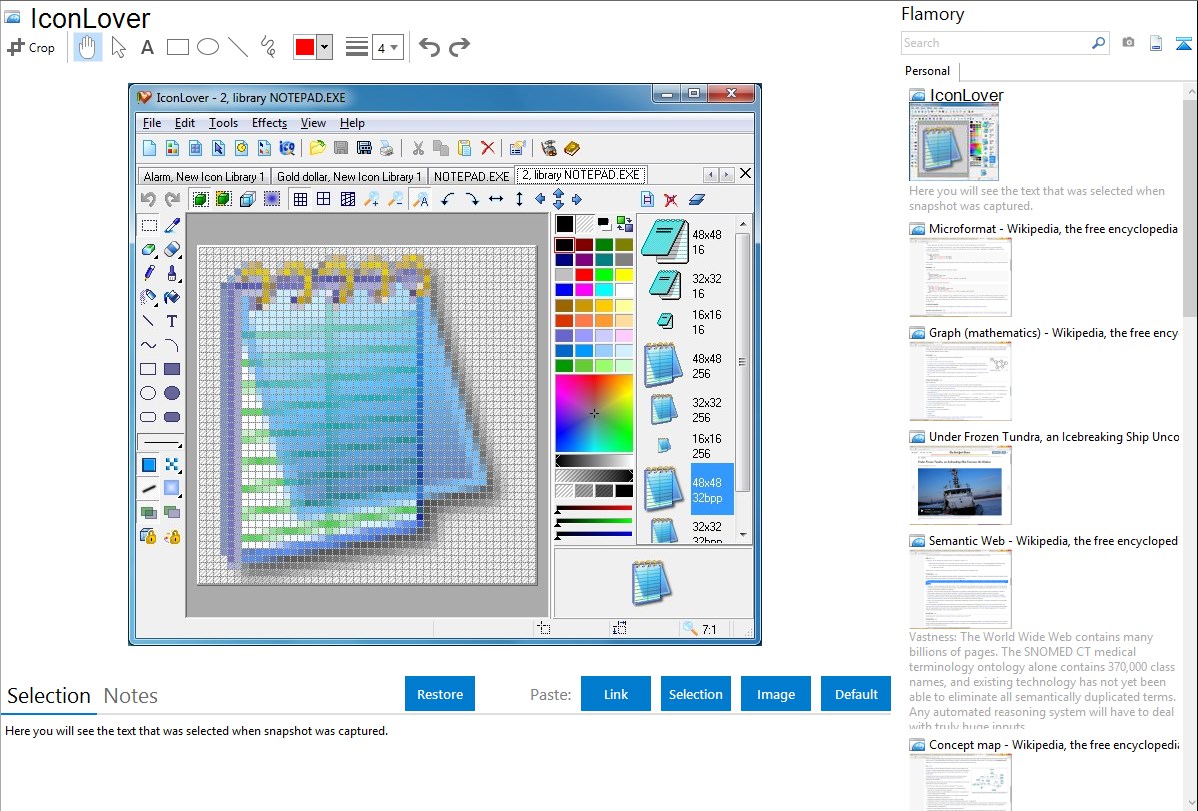Select the filled rounded rectangle tool
The height and width of the screenshot is (811, 1198).
pyautogui.click(x=172, y=417)
